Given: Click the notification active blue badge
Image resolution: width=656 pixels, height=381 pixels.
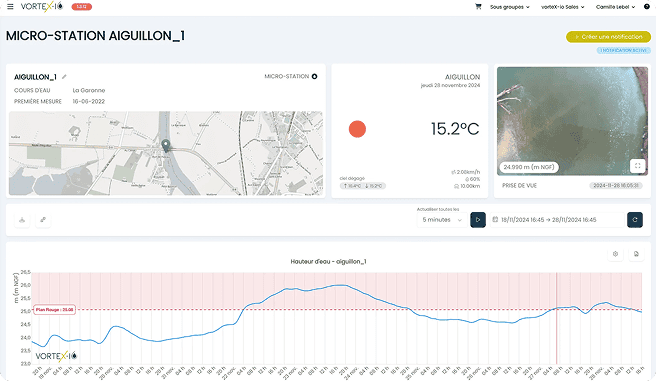Looking at the screenshot, I should [x=623, y=50].
